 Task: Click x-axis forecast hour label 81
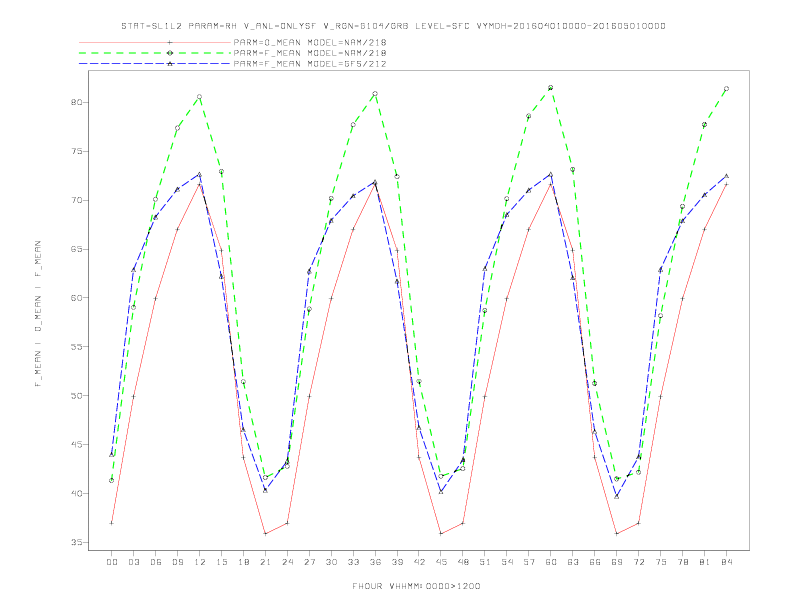pos(705,562)
